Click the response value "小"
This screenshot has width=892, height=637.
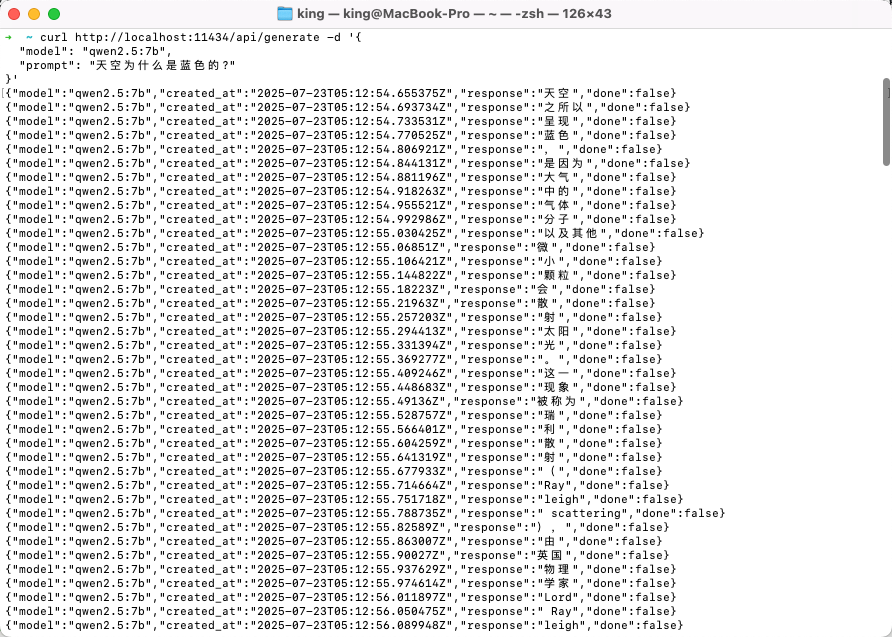coord(548,262)
